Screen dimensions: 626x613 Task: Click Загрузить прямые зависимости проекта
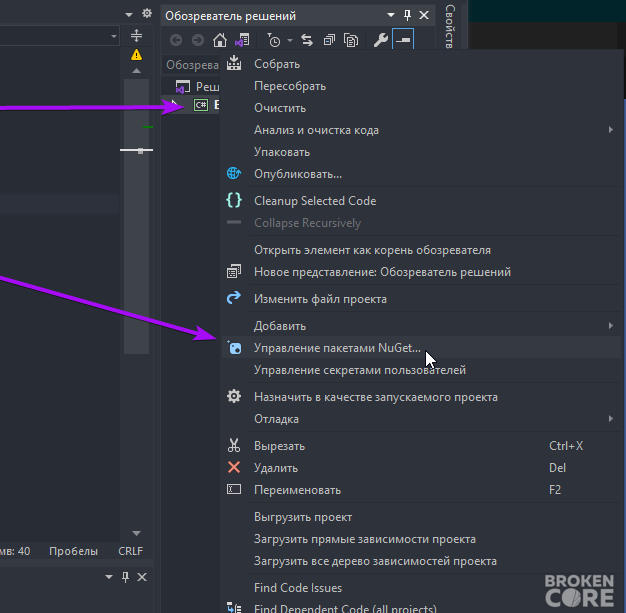coord(420,539)
